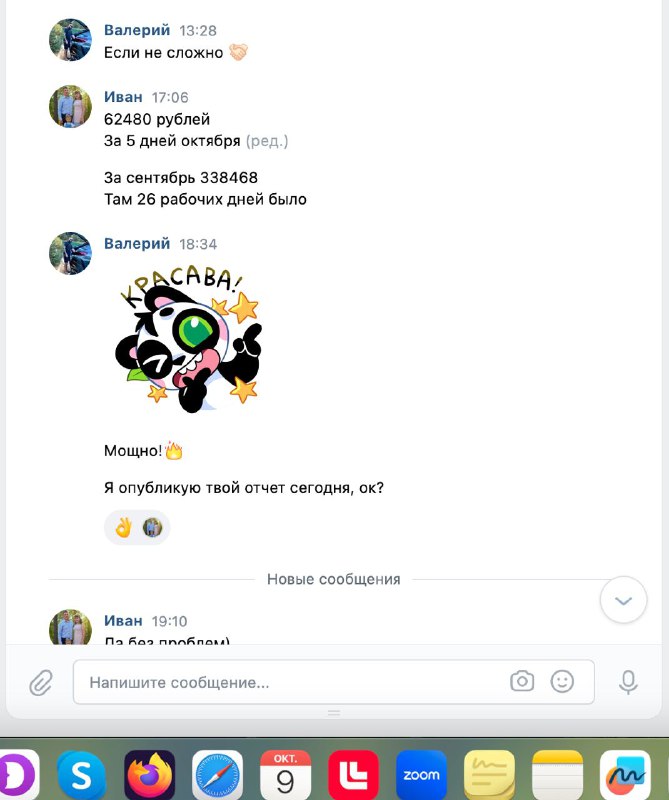Open Freeform app in the dock
The image size is (669, 800).
(625, 775)
